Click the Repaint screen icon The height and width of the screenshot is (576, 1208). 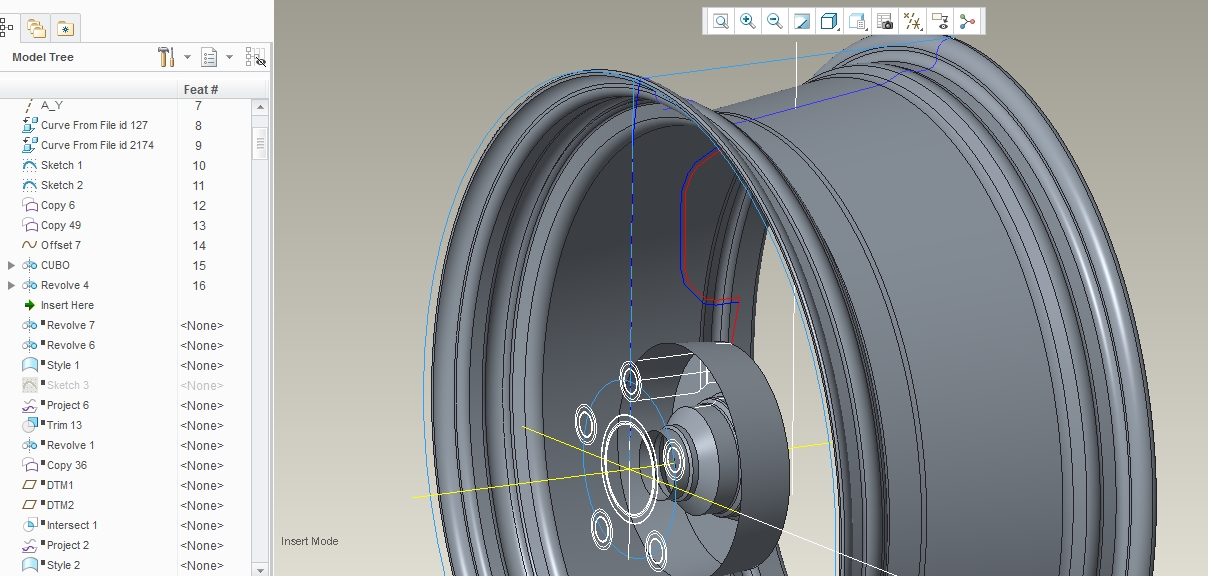pyautogui.click(x=802, y=21)
